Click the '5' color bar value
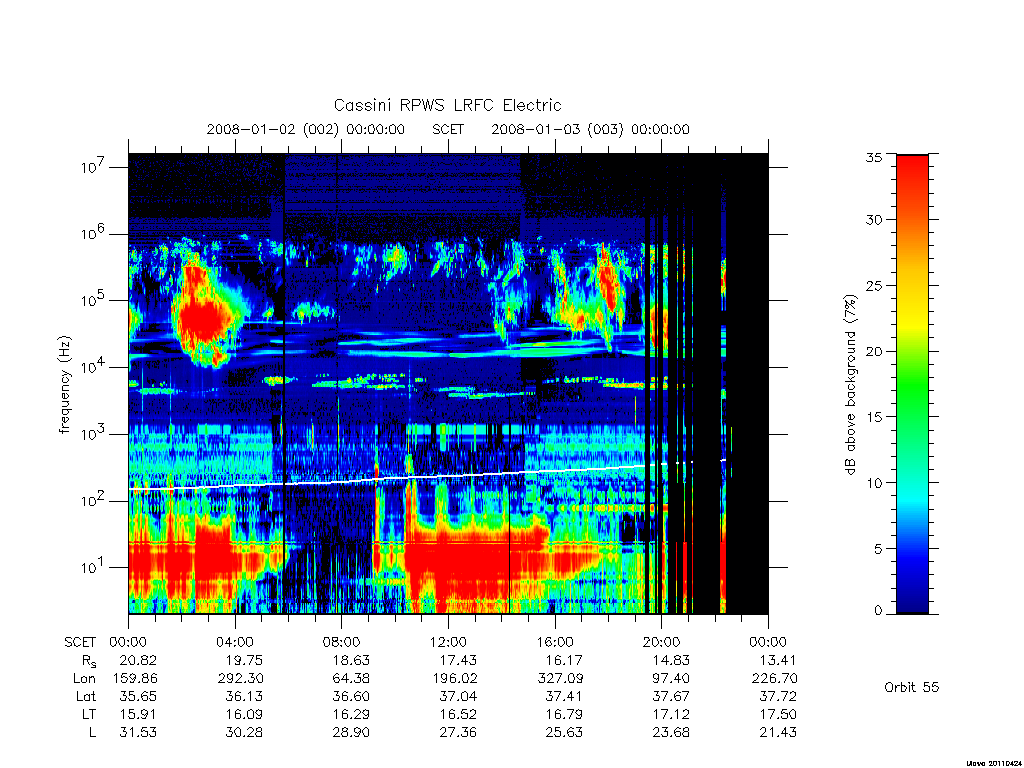 tap(878, 549)
